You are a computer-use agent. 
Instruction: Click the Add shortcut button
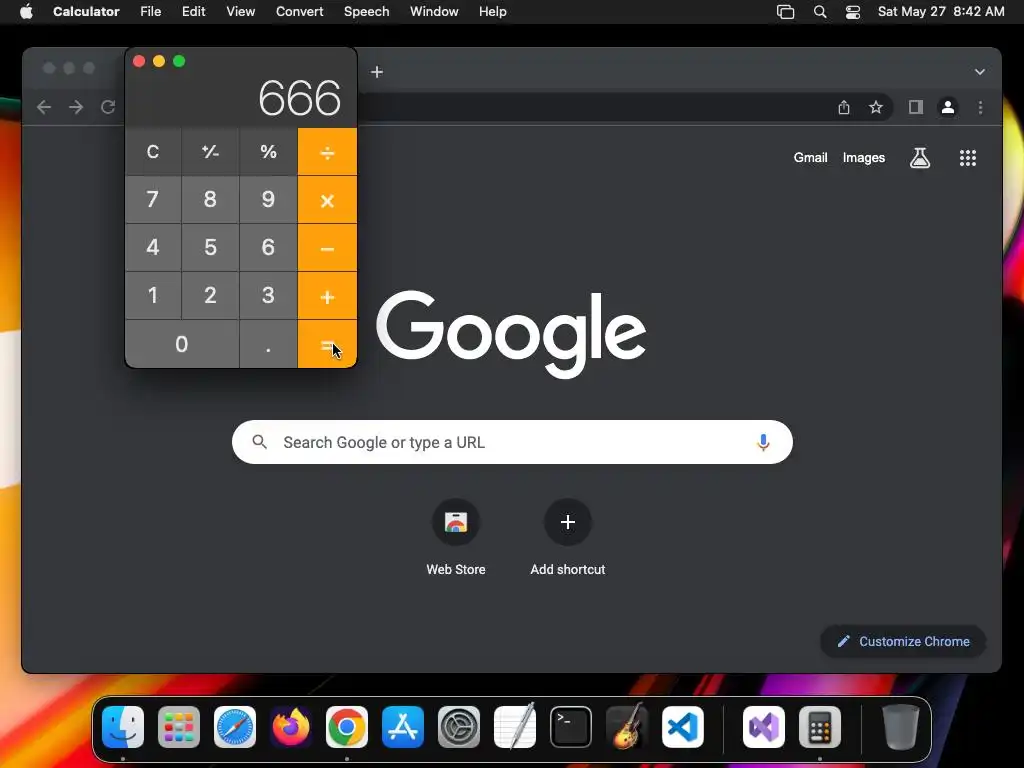(x=568, y=538)
